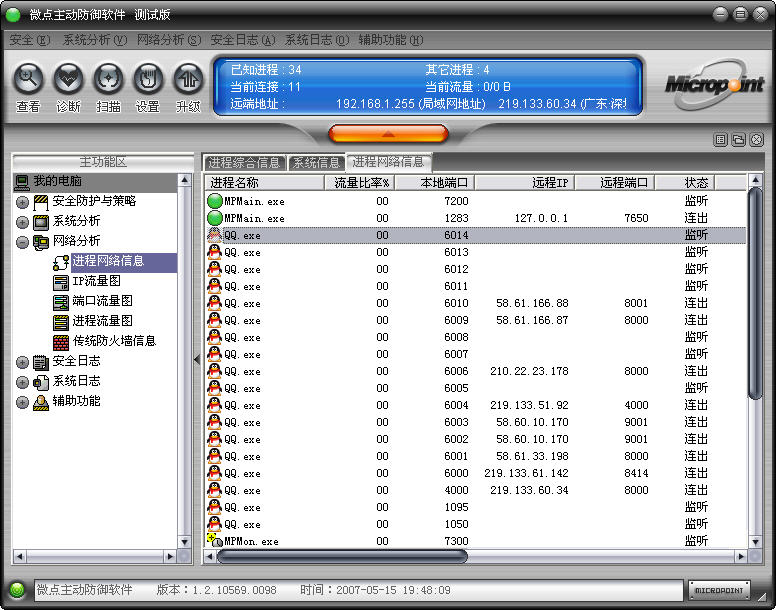The width and height of the screenshot is (776, 610).
Task: Click the 升级 upgrade arrows icon
Action: point(188,78)
